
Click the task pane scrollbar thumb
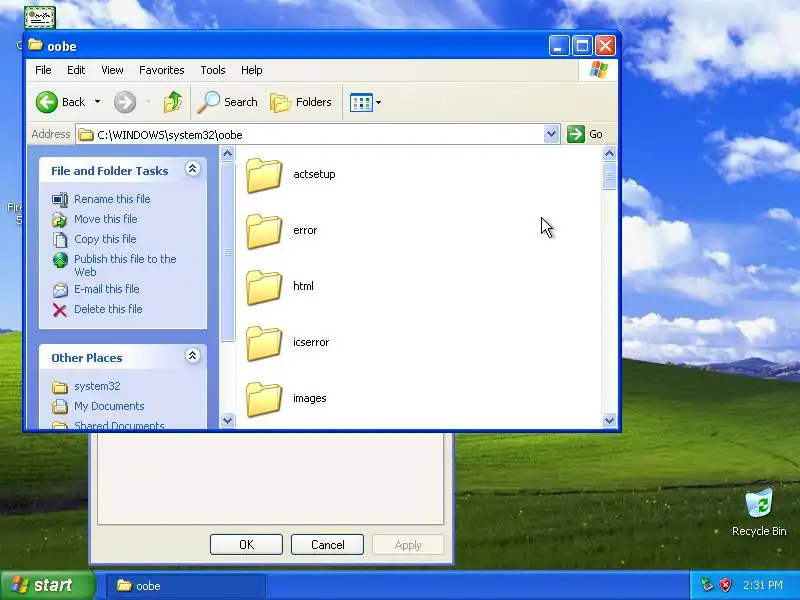click(228, 252)
